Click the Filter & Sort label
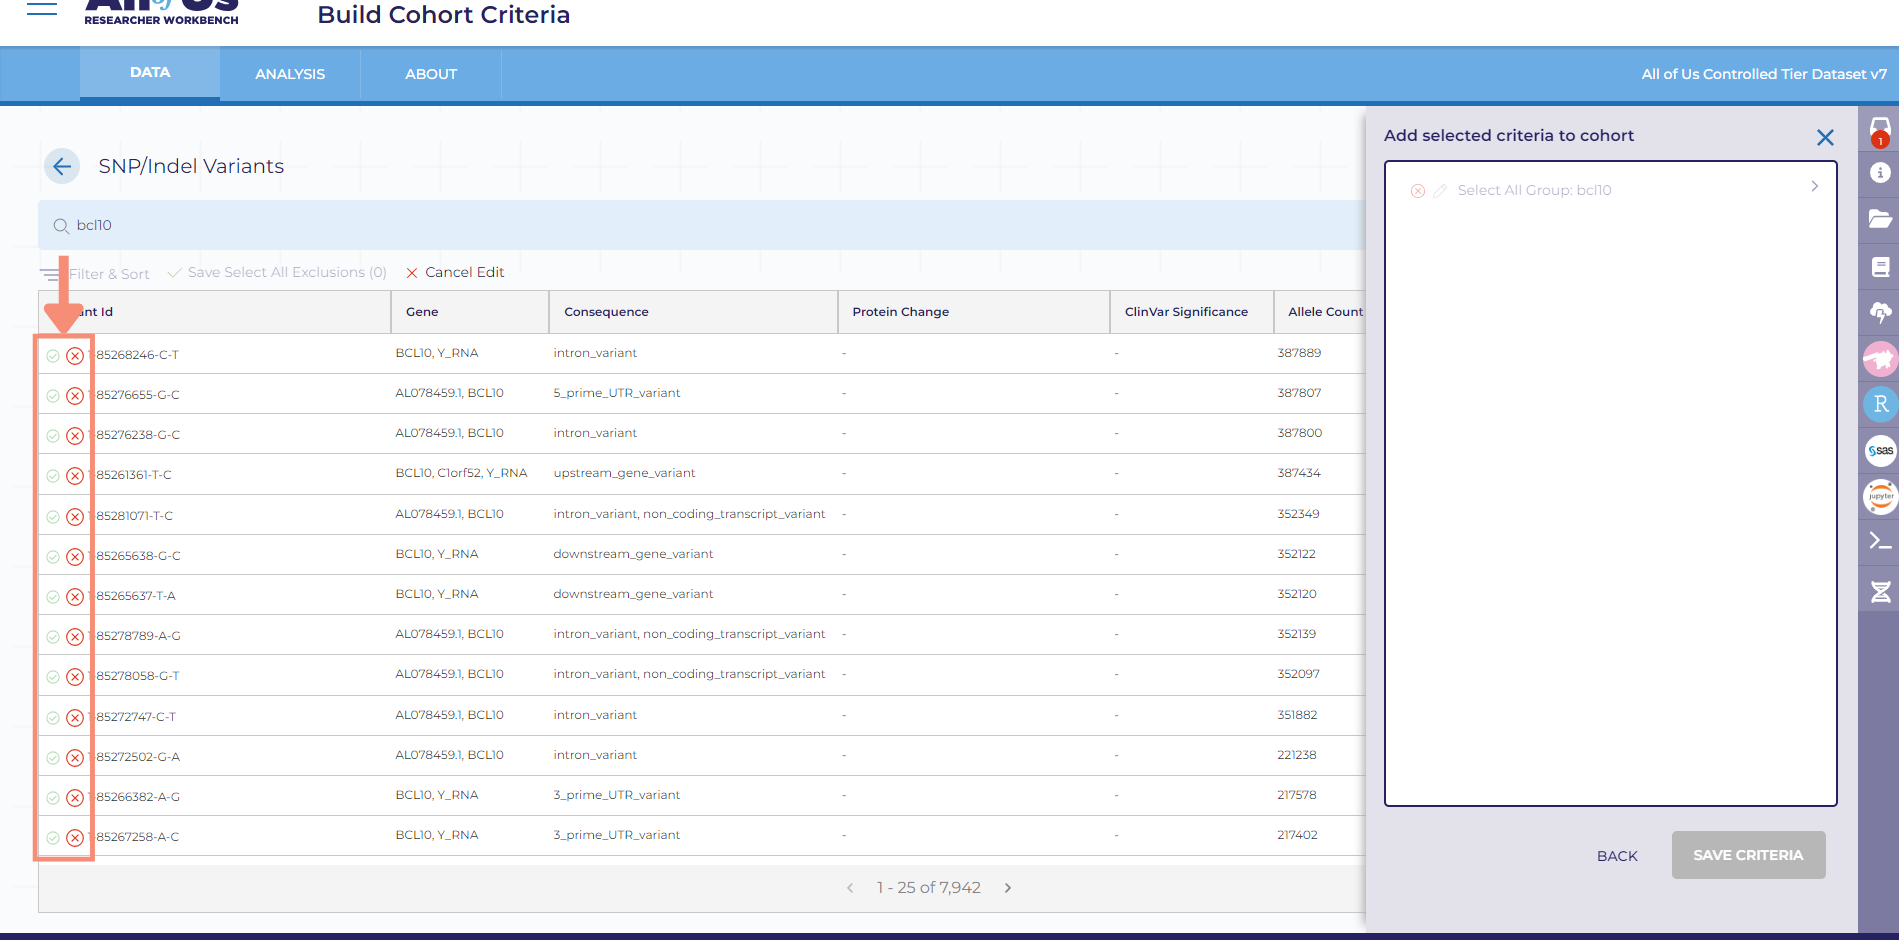The width and height of the screenshot is (1899, 940). click(109, 274)
